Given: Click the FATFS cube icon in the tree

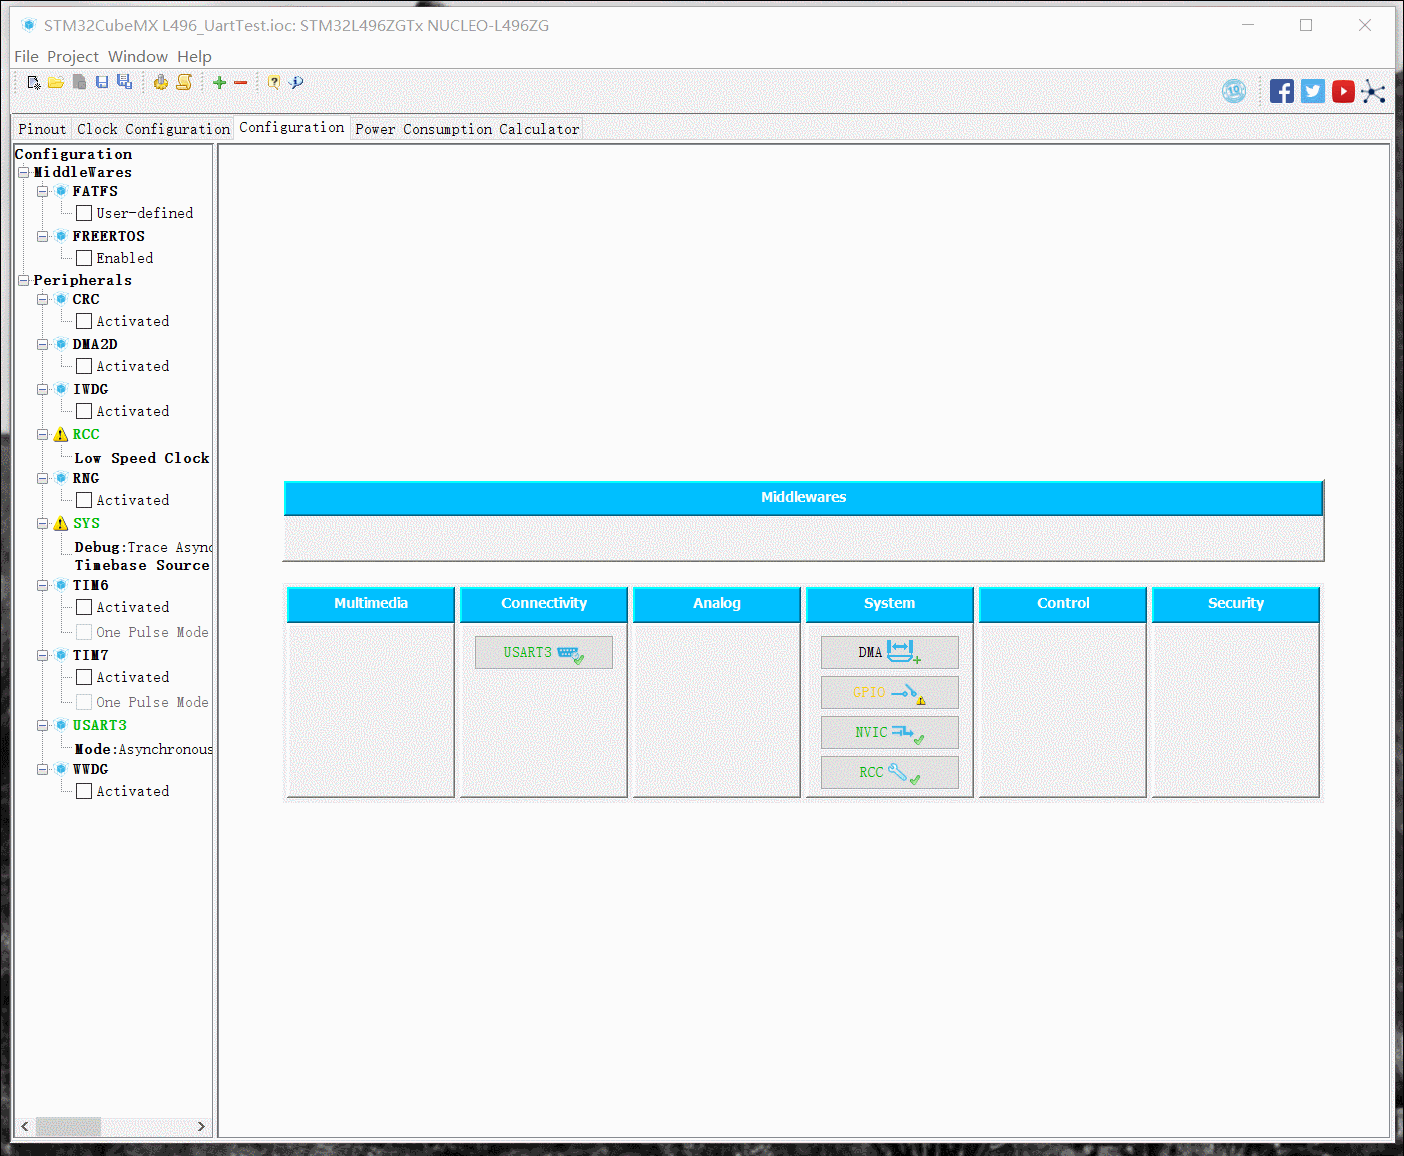Looking at the screenshot, I should point(61,191).
